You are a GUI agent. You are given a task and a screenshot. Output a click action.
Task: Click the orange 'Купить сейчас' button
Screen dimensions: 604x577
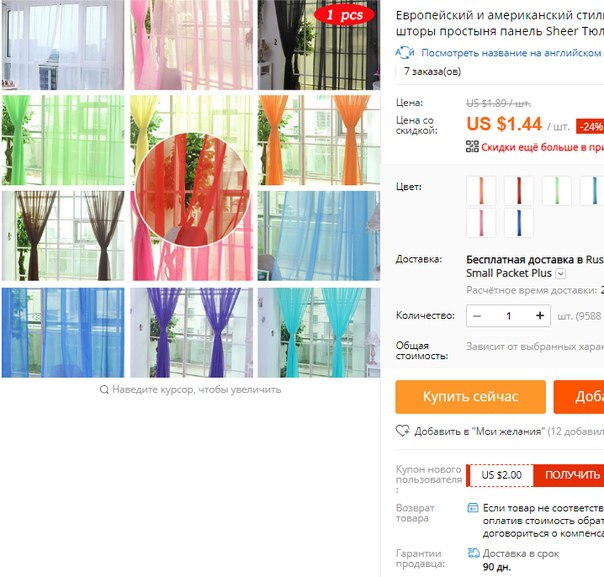(470, 397)
